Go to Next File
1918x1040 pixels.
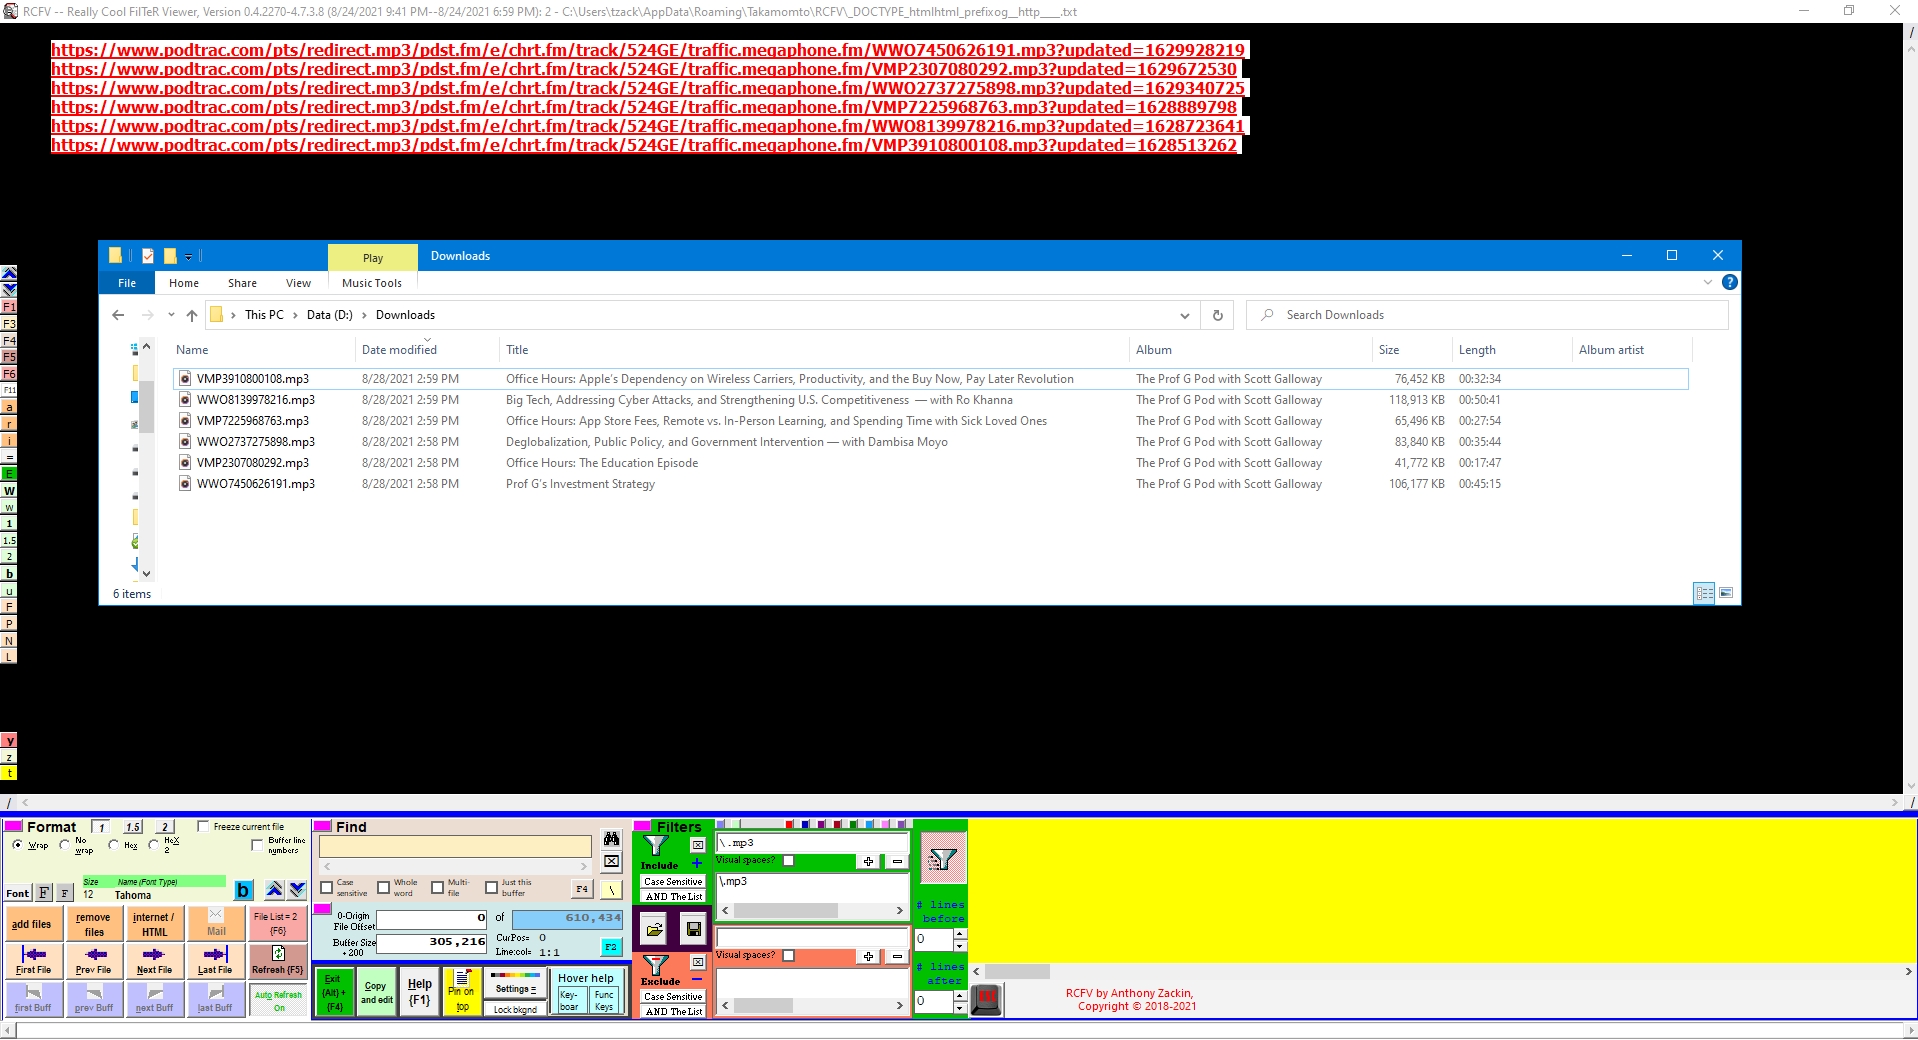pyautogui.click(x=154, y=961)
